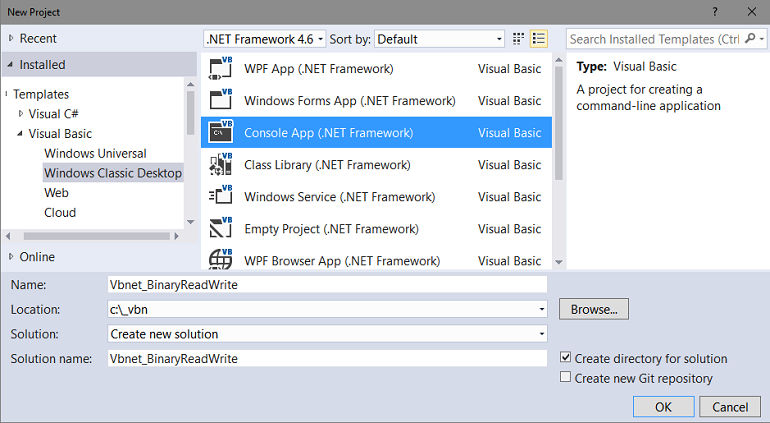The height and width of the screenshot is (423, 770).
Task: Click the tree panel scroll down arrow
Action: (191, 222)
